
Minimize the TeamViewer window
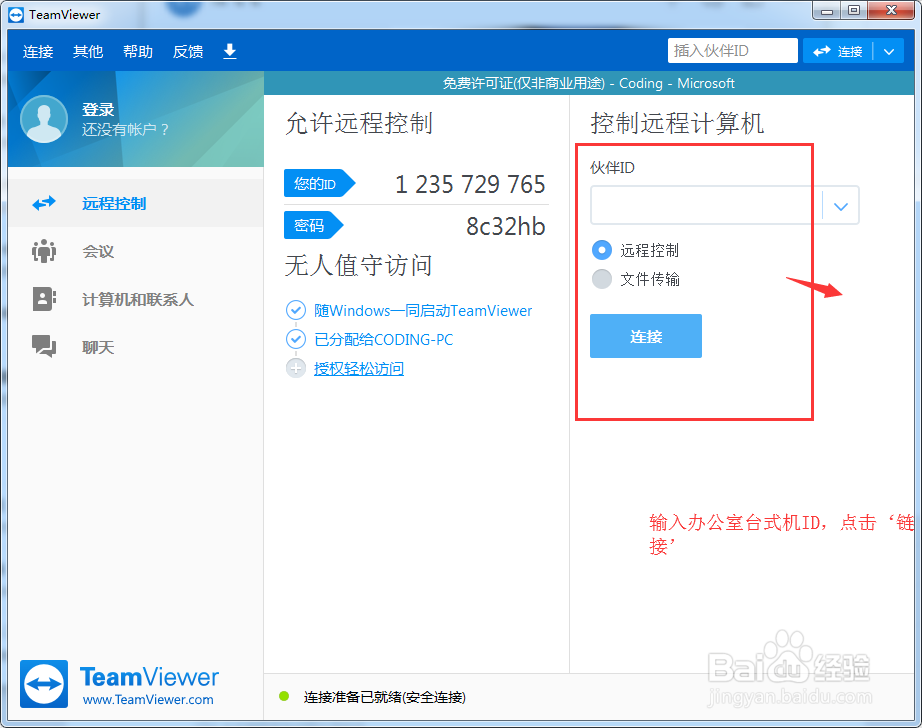pos(827,11)
